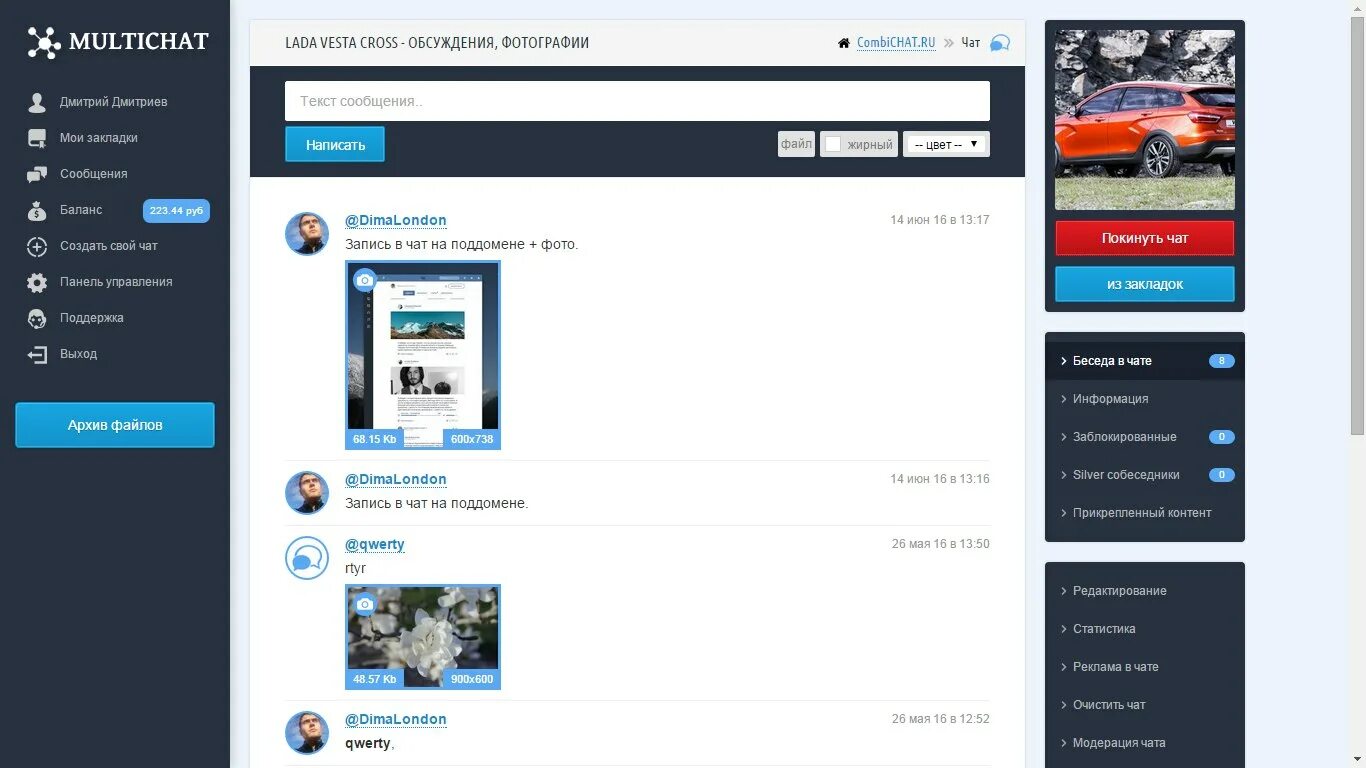
Task: Click the plus-circle icon beside Создать свой чат
Action: click(x=37, y=246)
